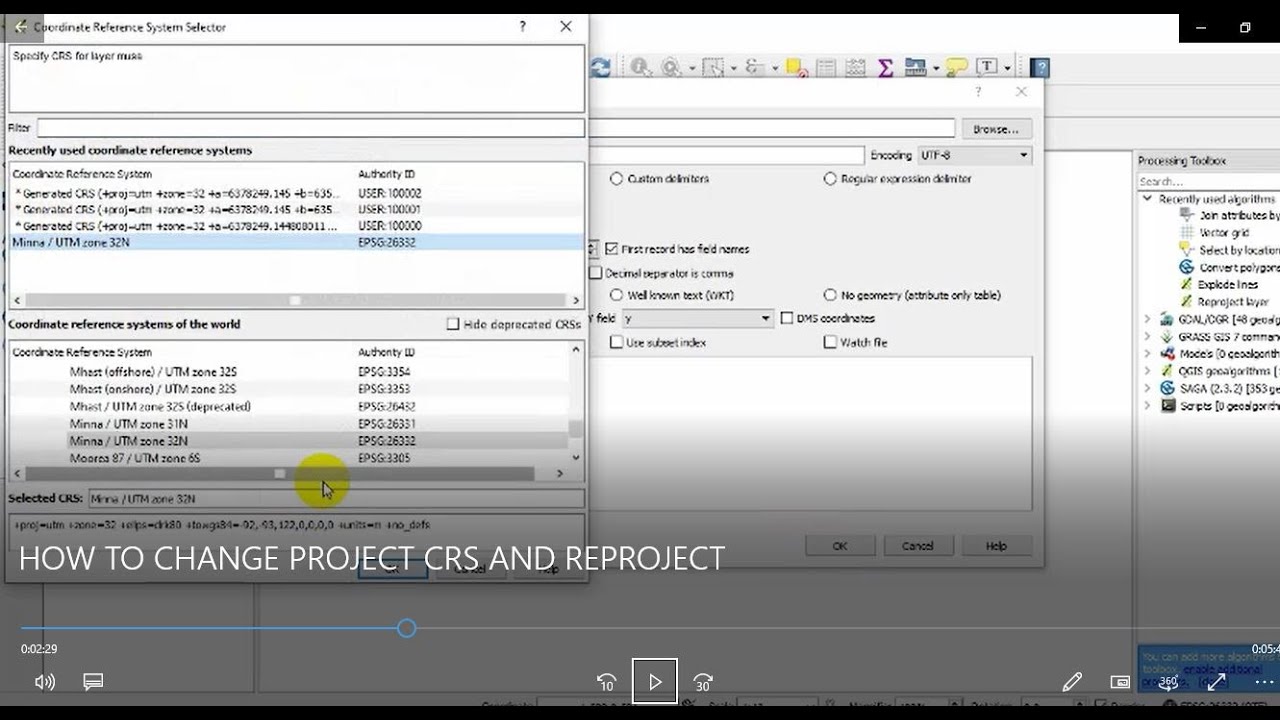
Task: Click the Select by Expression tool icon
Action: [754, 67]
